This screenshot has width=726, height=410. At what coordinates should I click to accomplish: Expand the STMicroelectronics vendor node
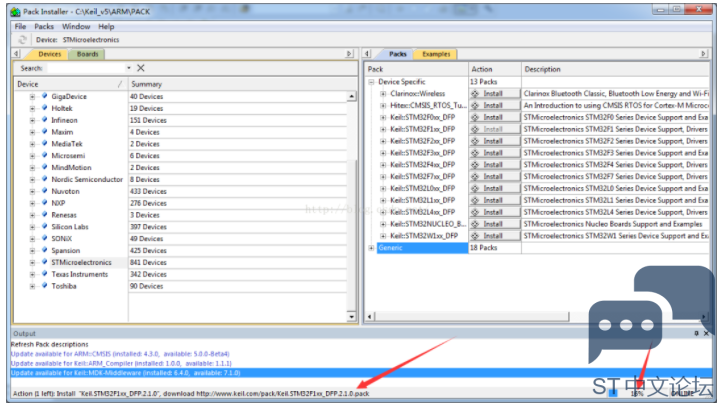pyautogui.click(x=32, y=263)
